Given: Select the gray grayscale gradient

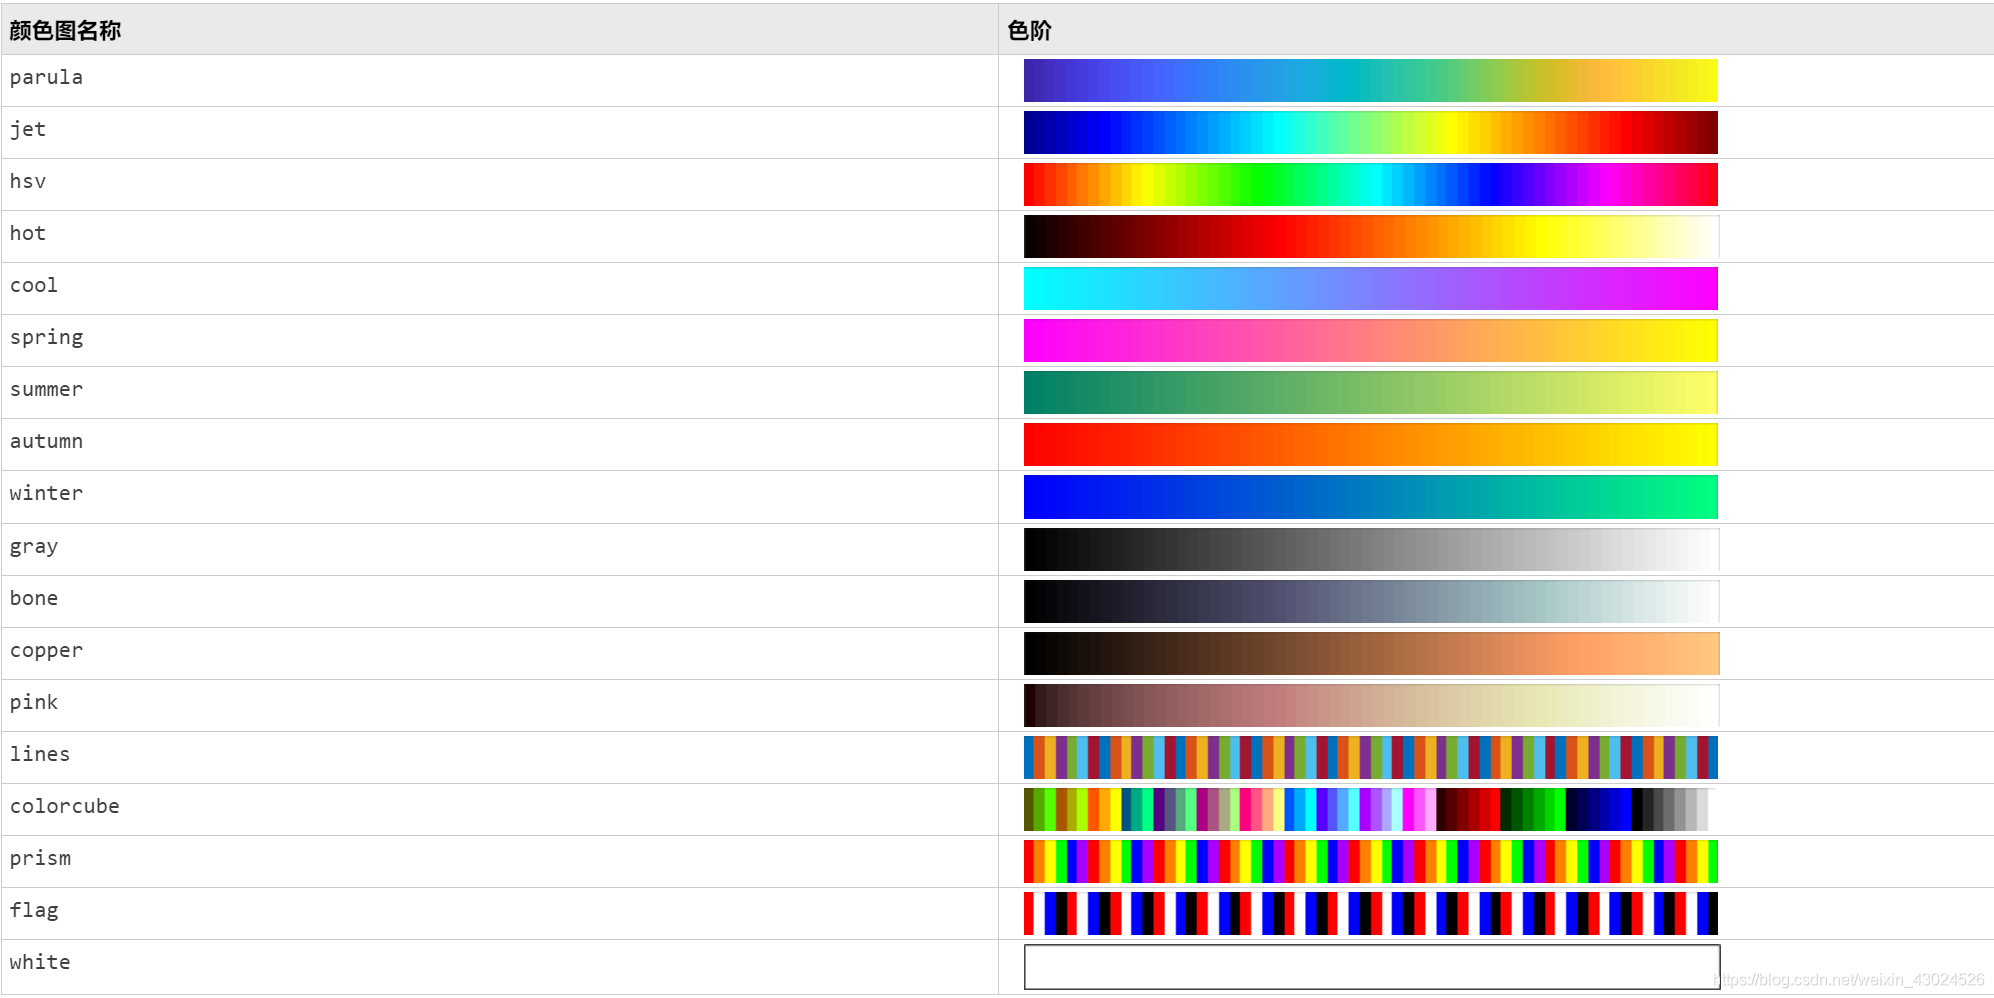Looking at the screenshot, I should [x=1370, y=548].
